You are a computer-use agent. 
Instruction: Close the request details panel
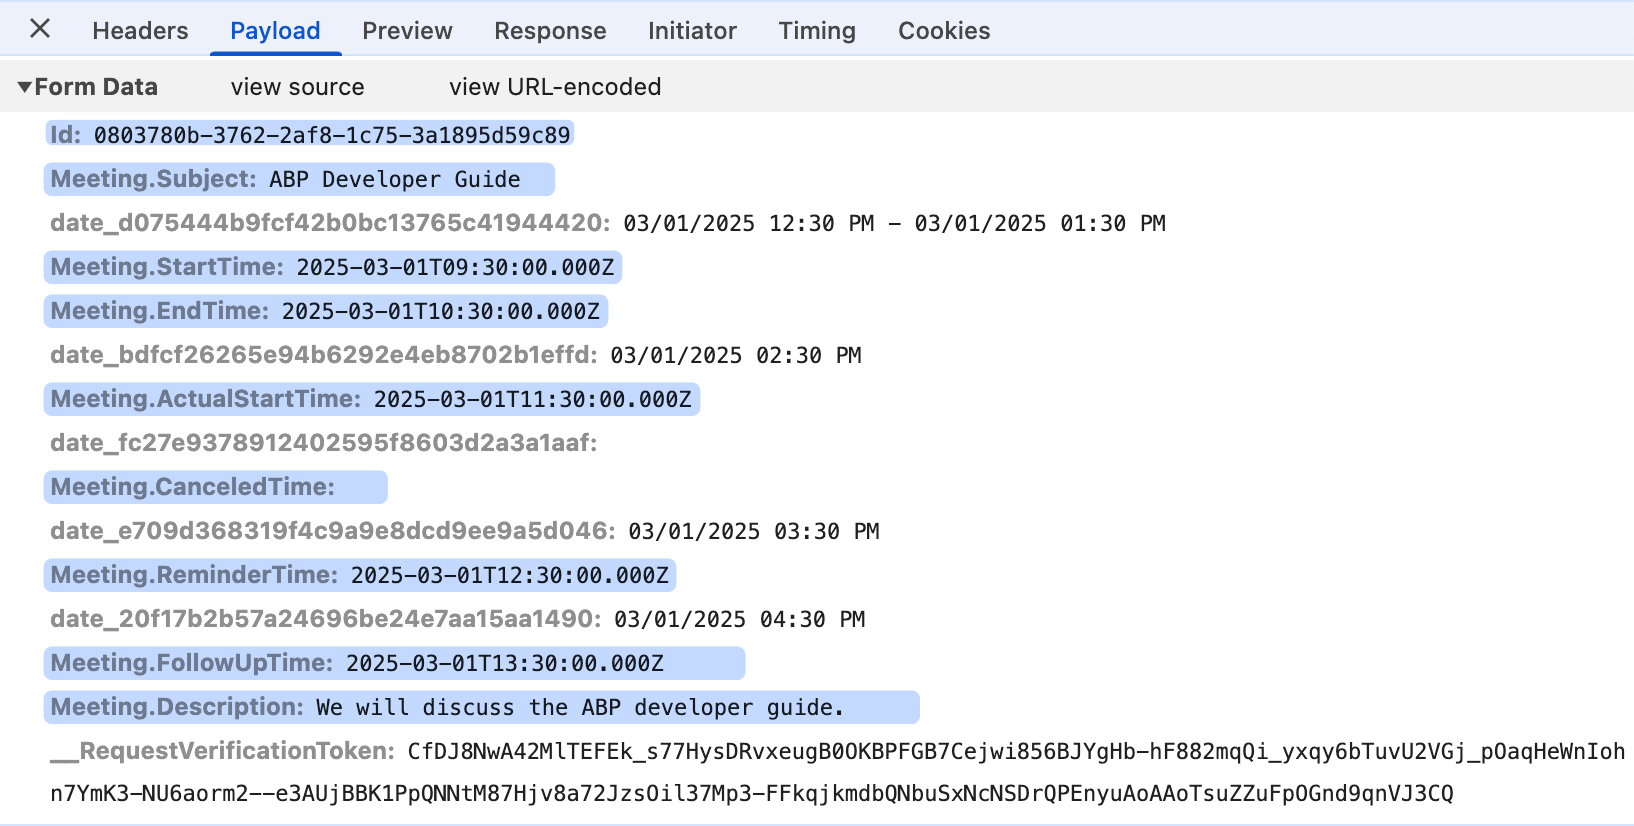click(40, 29)
